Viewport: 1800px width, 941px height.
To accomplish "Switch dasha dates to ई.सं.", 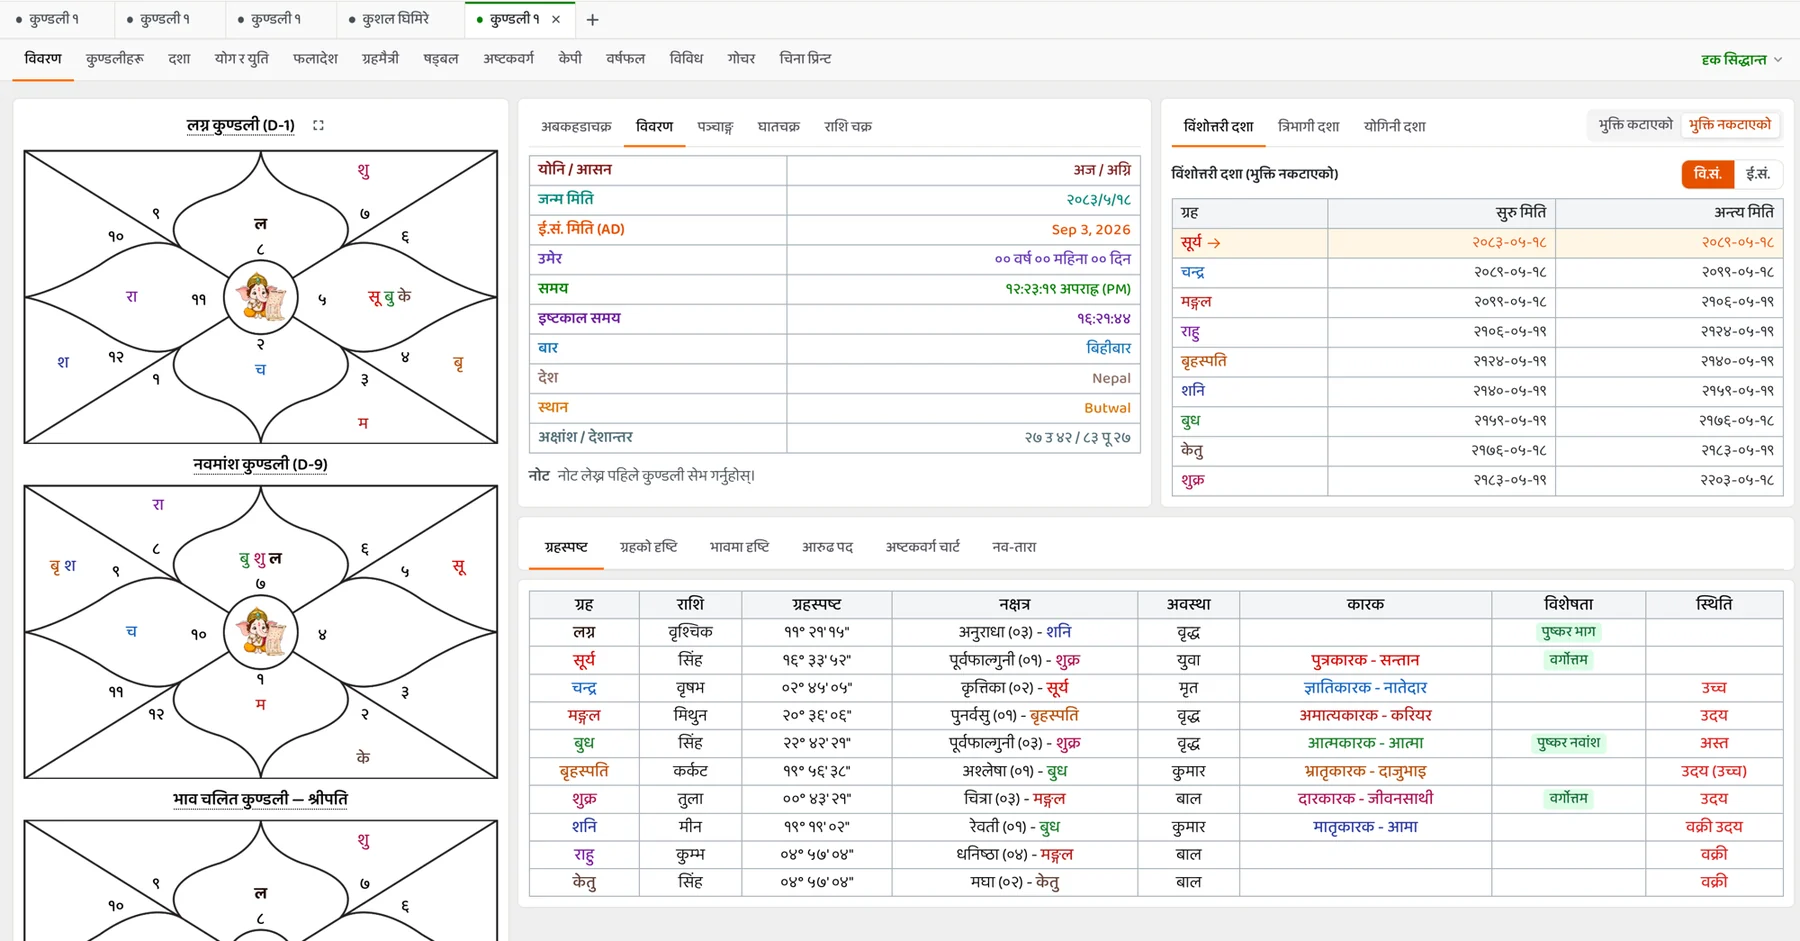I will [1758, 174].
